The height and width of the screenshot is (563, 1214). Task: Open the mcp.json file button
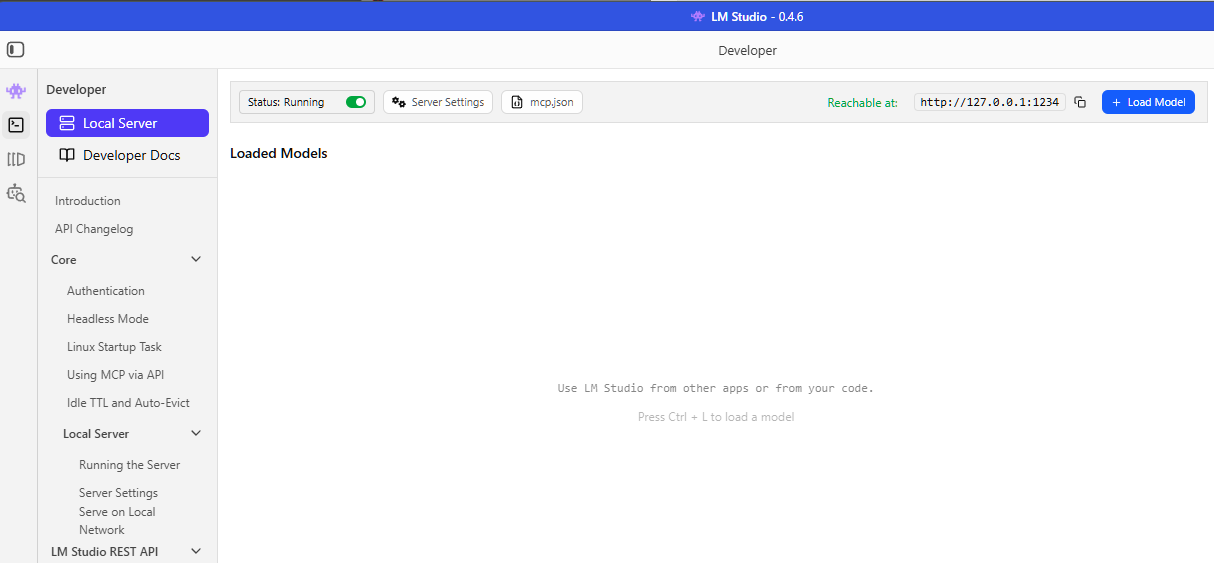point(542,102)
